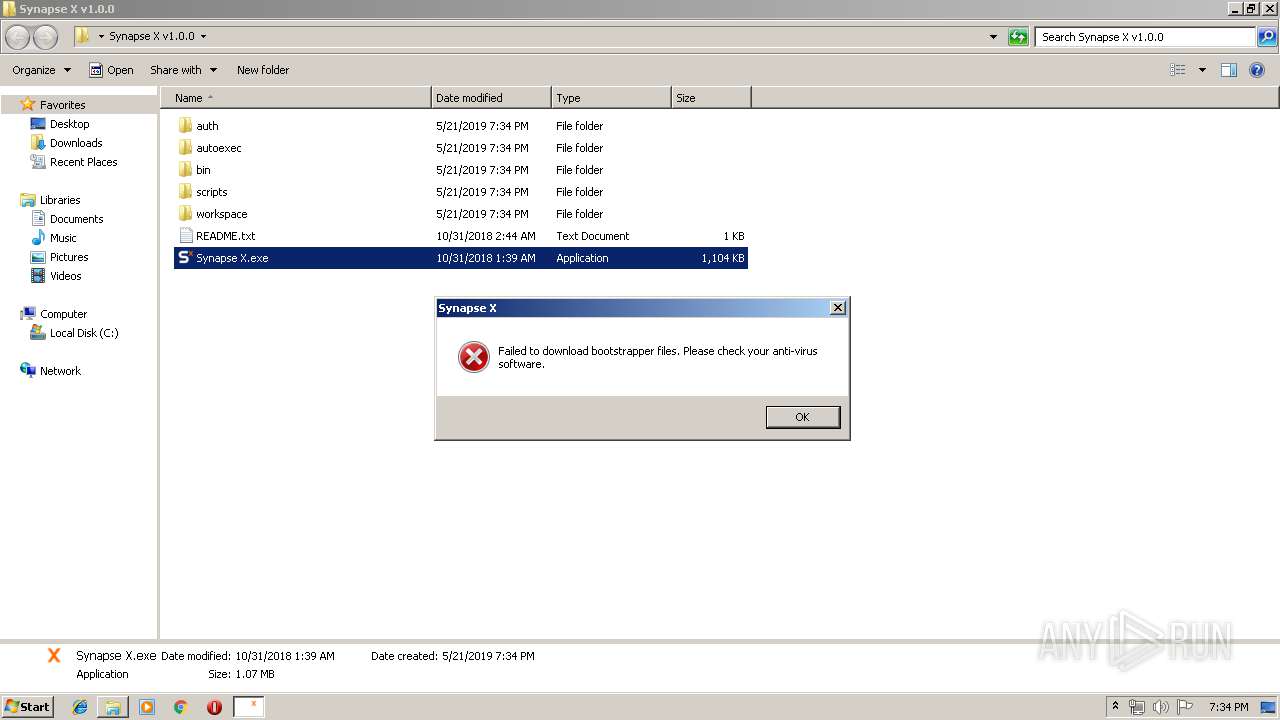Select the Synapse X.exe application icon
This screenshot has width=1280, height=720.
(184, 258)
